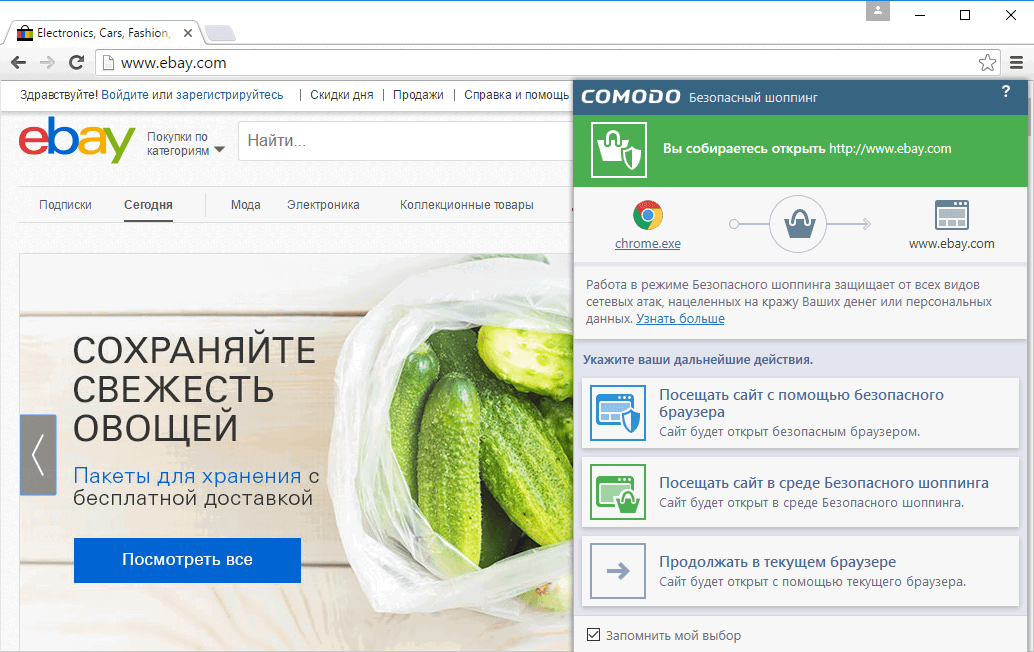Bookmark this page with the star icon

pyautogui.click(x=987, y=63)
